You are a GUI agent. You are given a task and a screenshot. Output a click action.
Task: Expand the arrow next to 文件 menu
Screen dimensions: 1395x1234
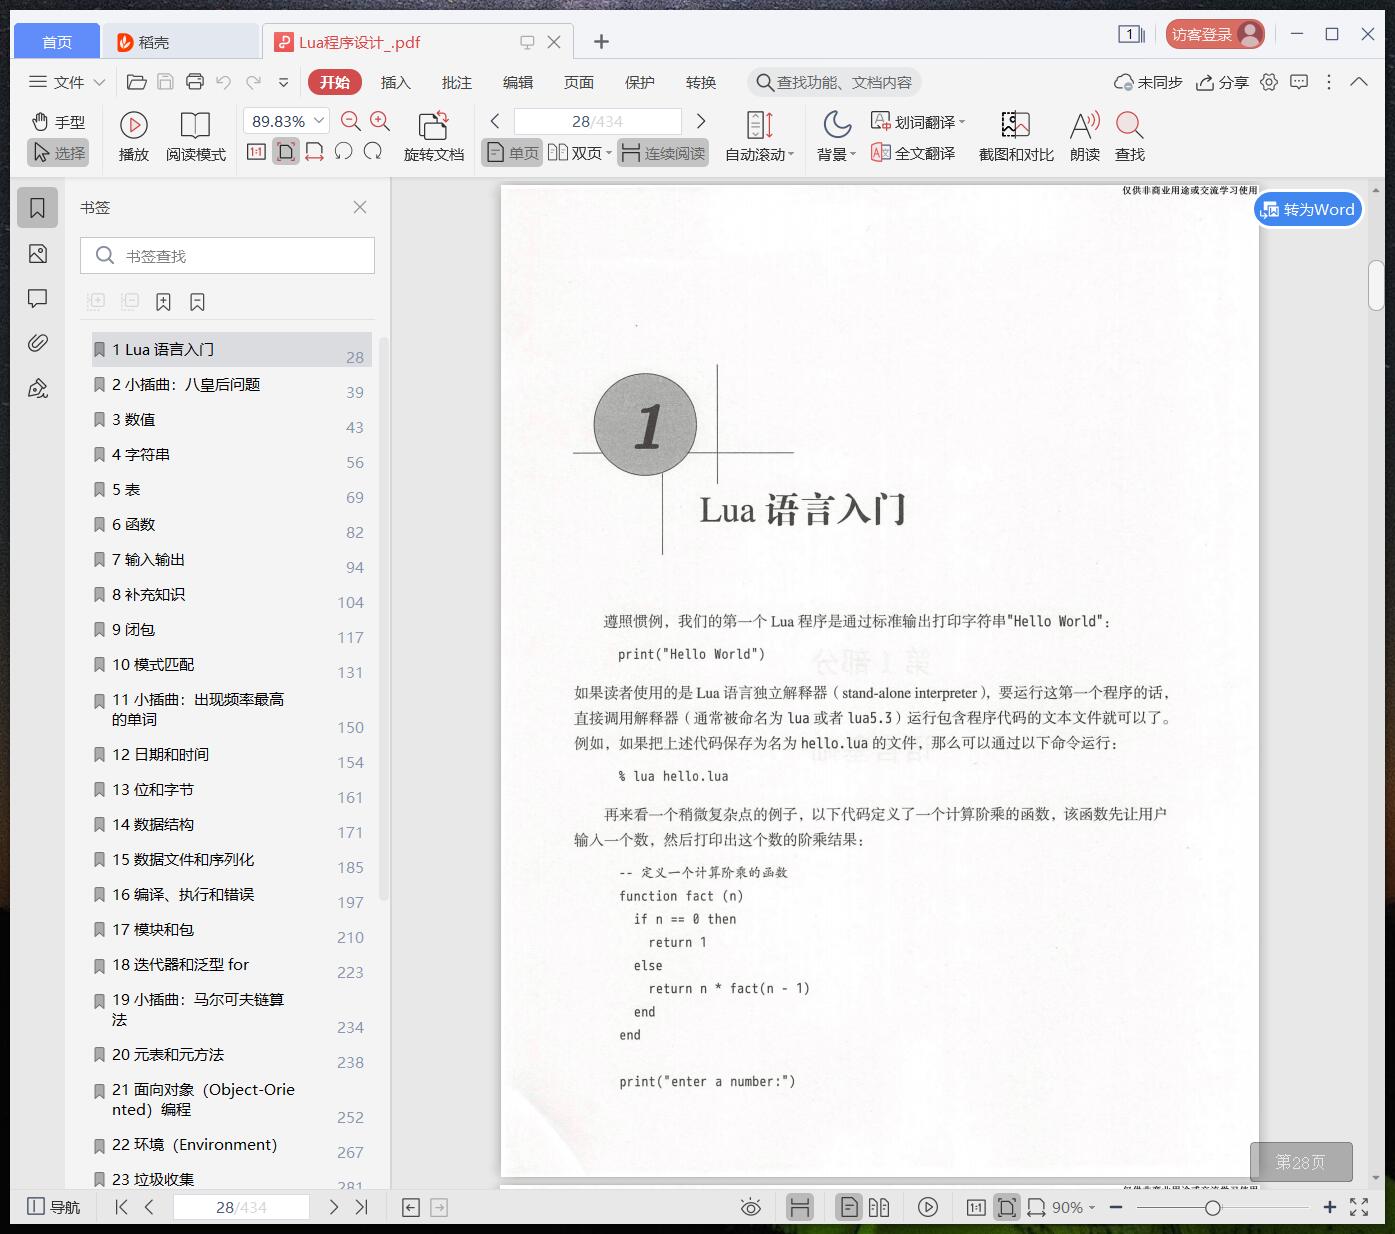click(x=99, y=82)
